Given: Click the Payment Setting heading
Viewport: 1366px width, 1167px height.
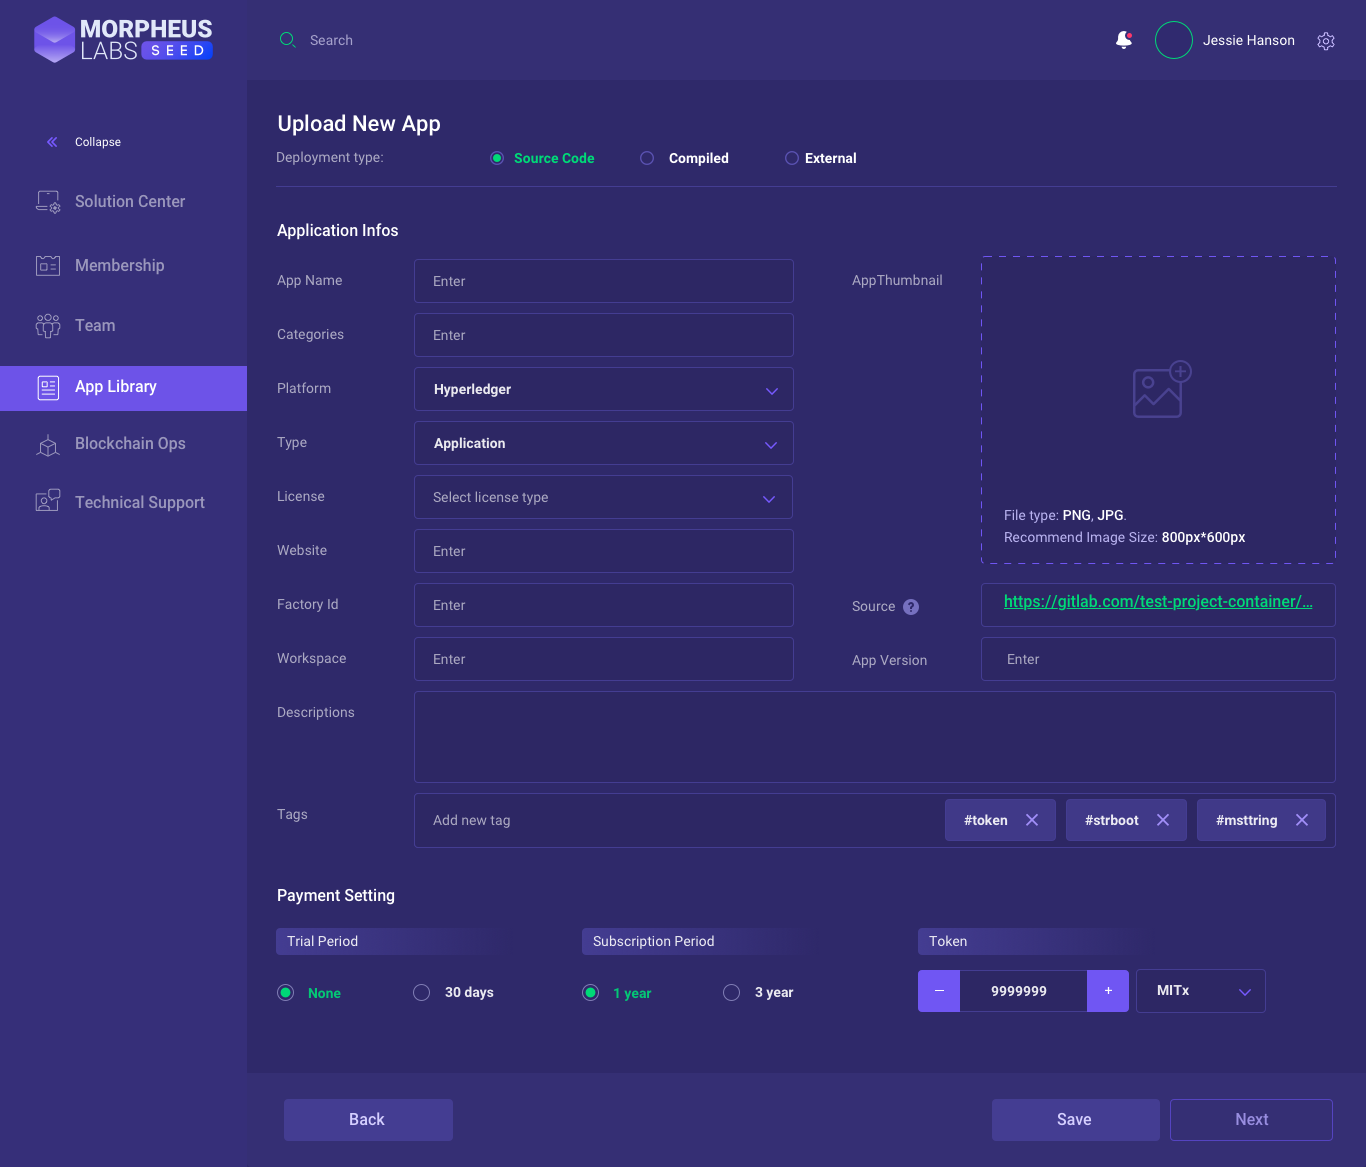Looking at the screenshot, I should coord(336,895).
